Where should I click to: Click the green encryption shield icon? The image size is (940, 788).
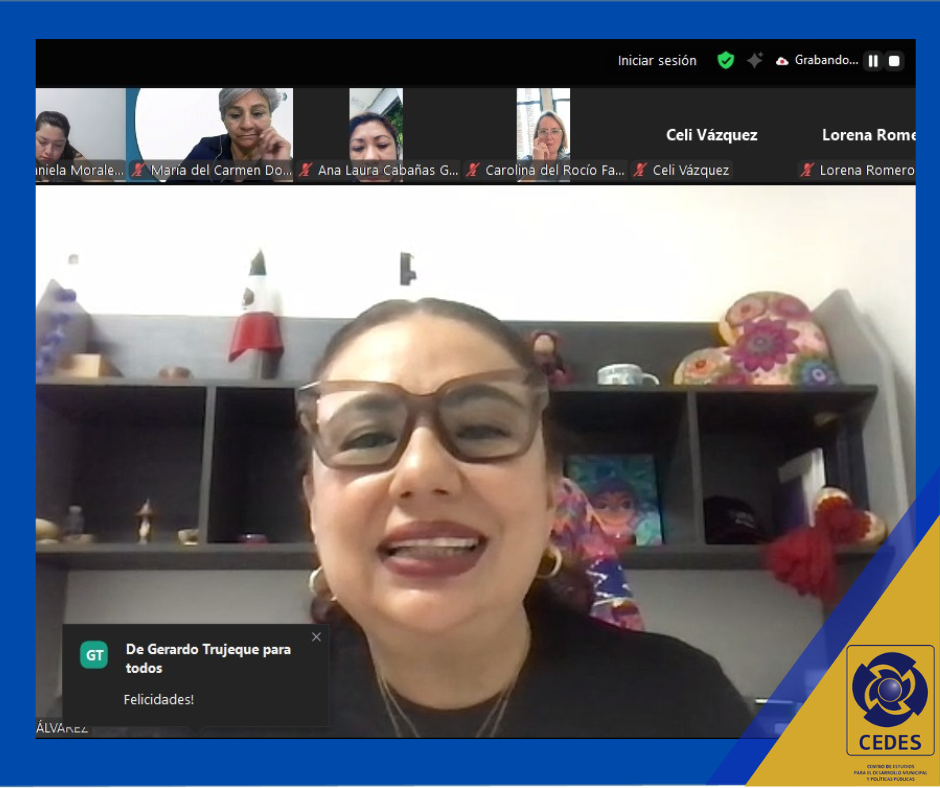[726, 61]
